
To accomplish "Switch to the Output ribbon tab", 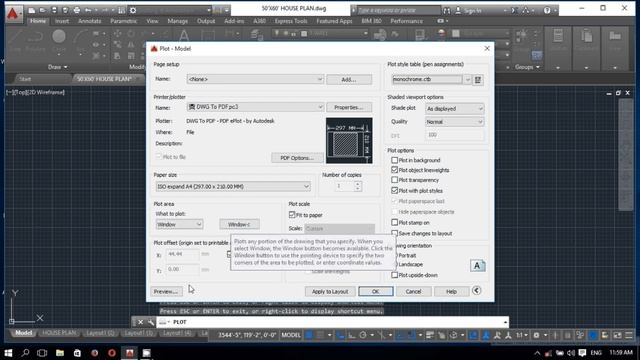I will (206, 21).
